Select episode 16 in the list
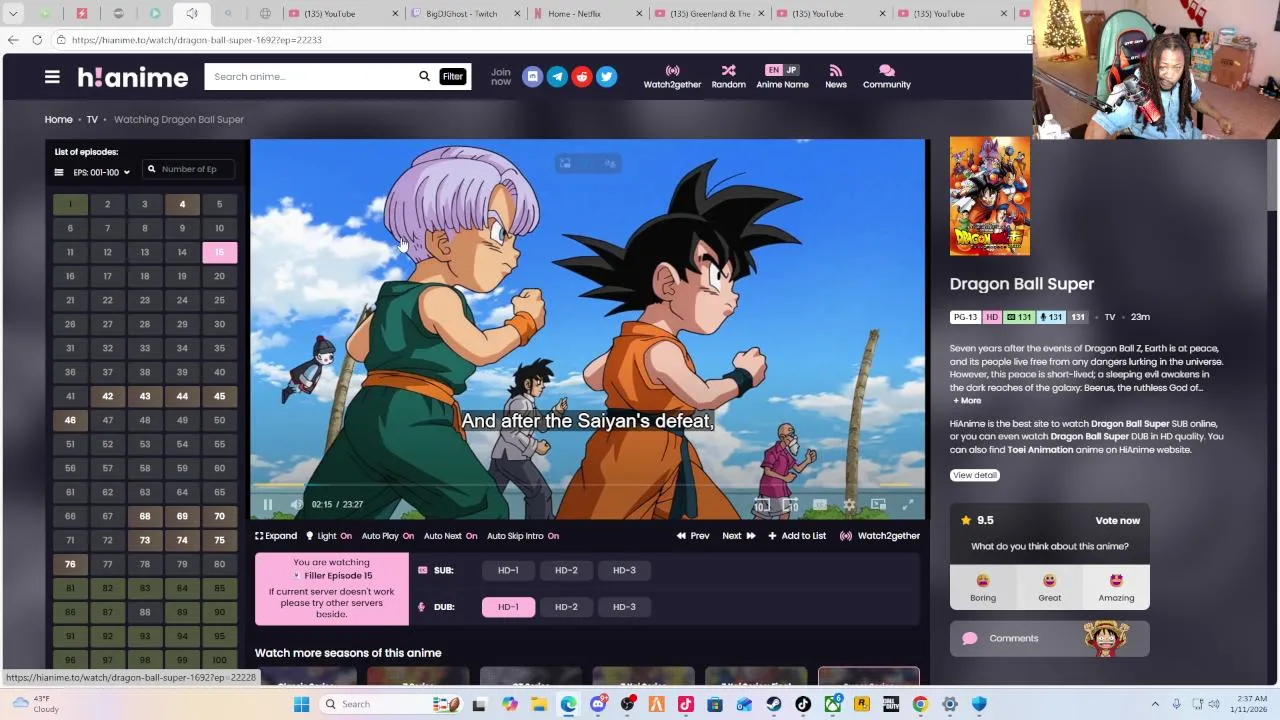This screenshot has height=720, width=1280. tap(70, 276)
